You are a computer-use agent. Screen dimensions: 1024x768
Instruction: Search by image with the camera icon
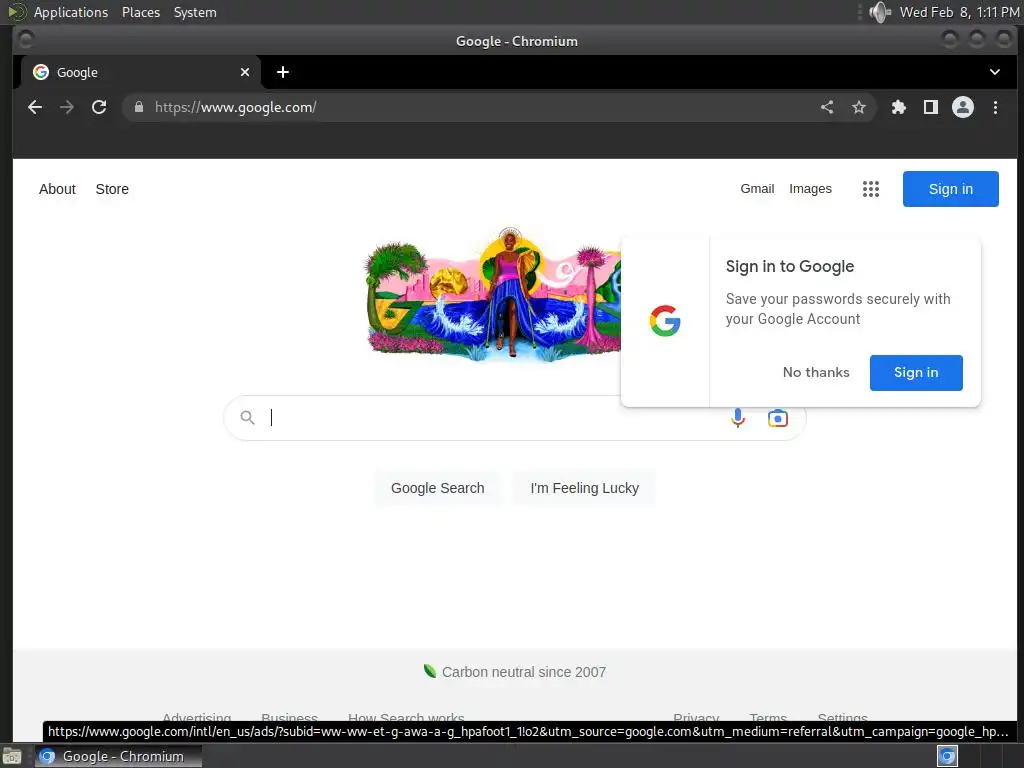(x=777, y=418)
